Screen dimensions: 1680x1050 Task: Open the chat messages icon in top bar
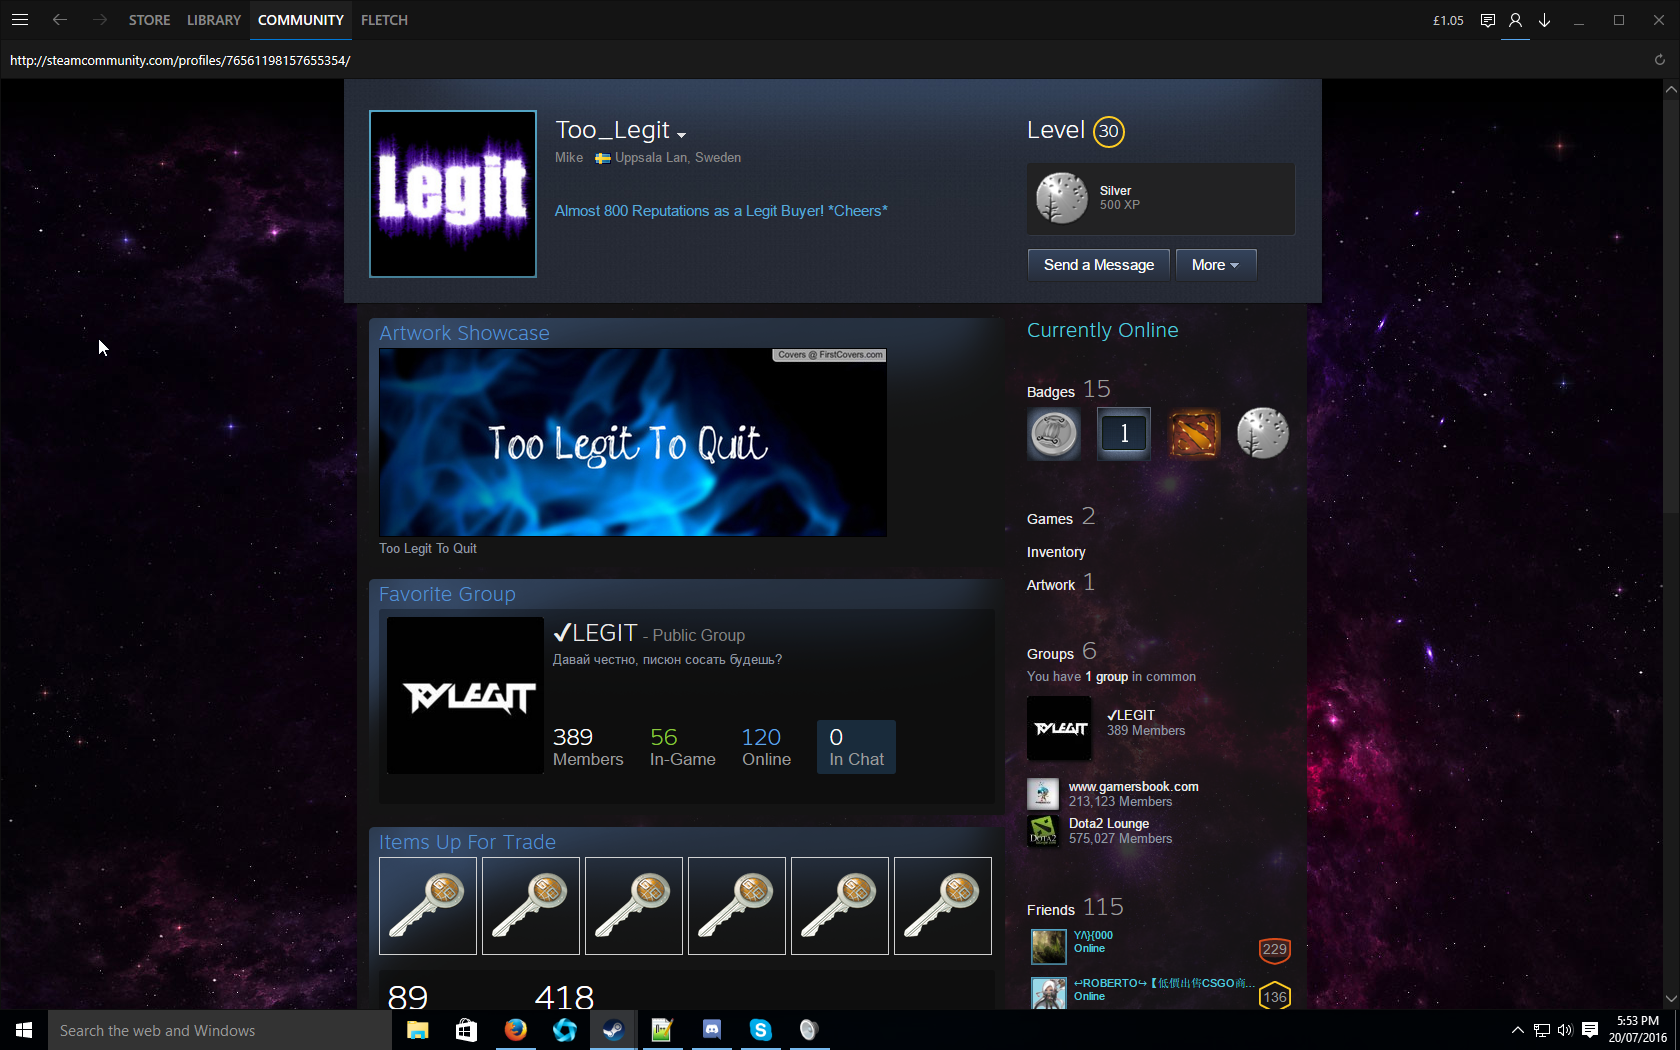[1488, 20]
